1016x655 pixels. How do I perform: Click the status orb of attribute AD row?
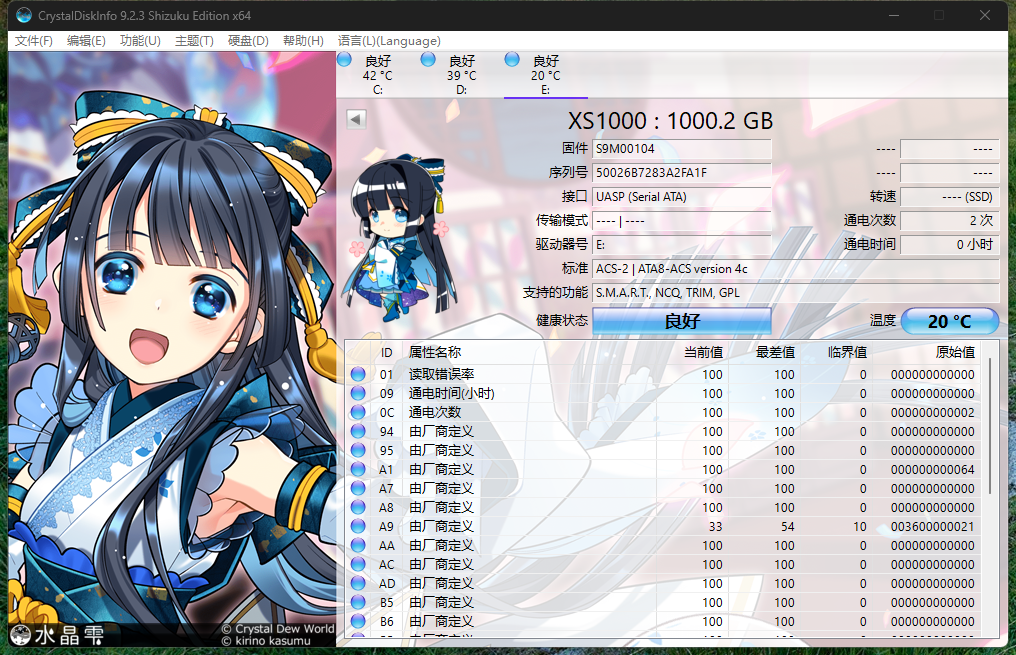point(358,583)
